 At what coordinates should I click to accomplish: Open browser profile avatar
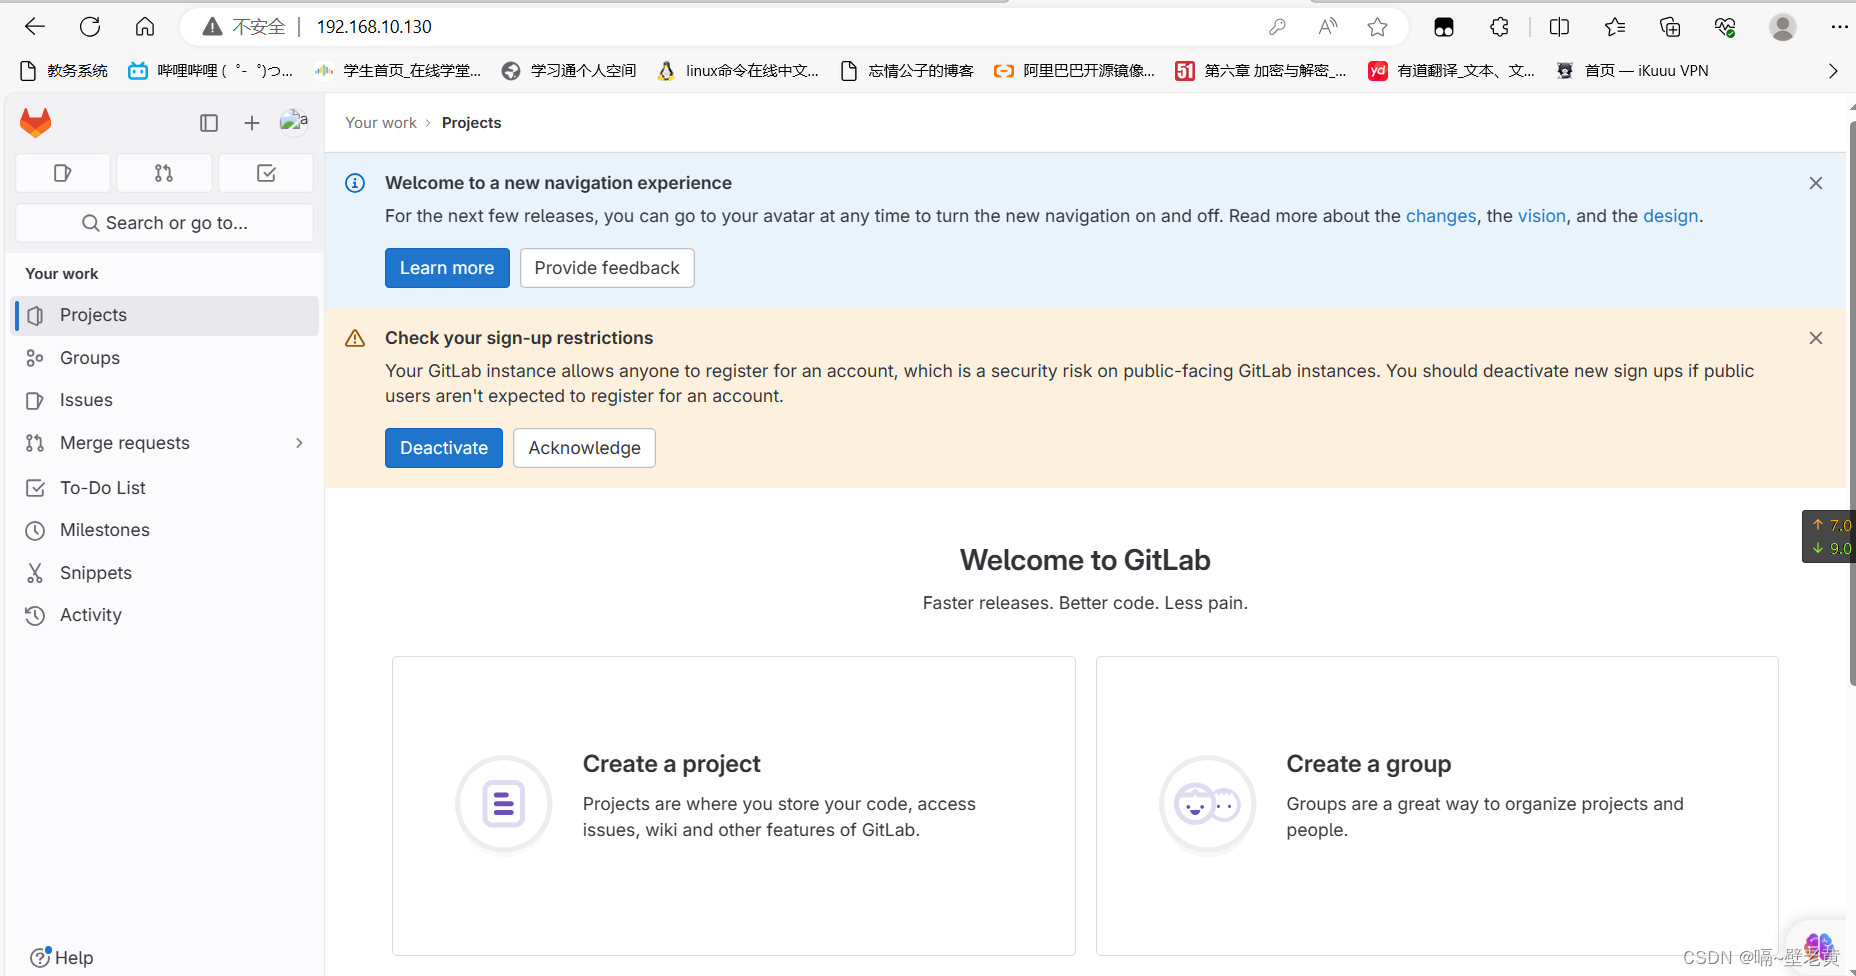(1783, 27)
